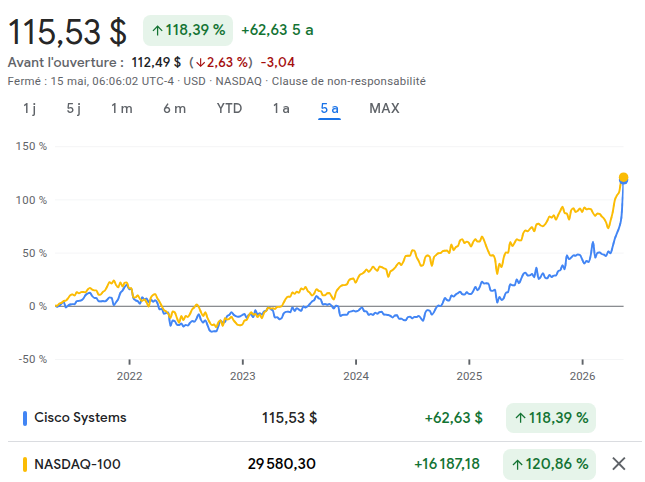Remove NASDAQ-100 comparison with X icon

(x=619, y=463)
